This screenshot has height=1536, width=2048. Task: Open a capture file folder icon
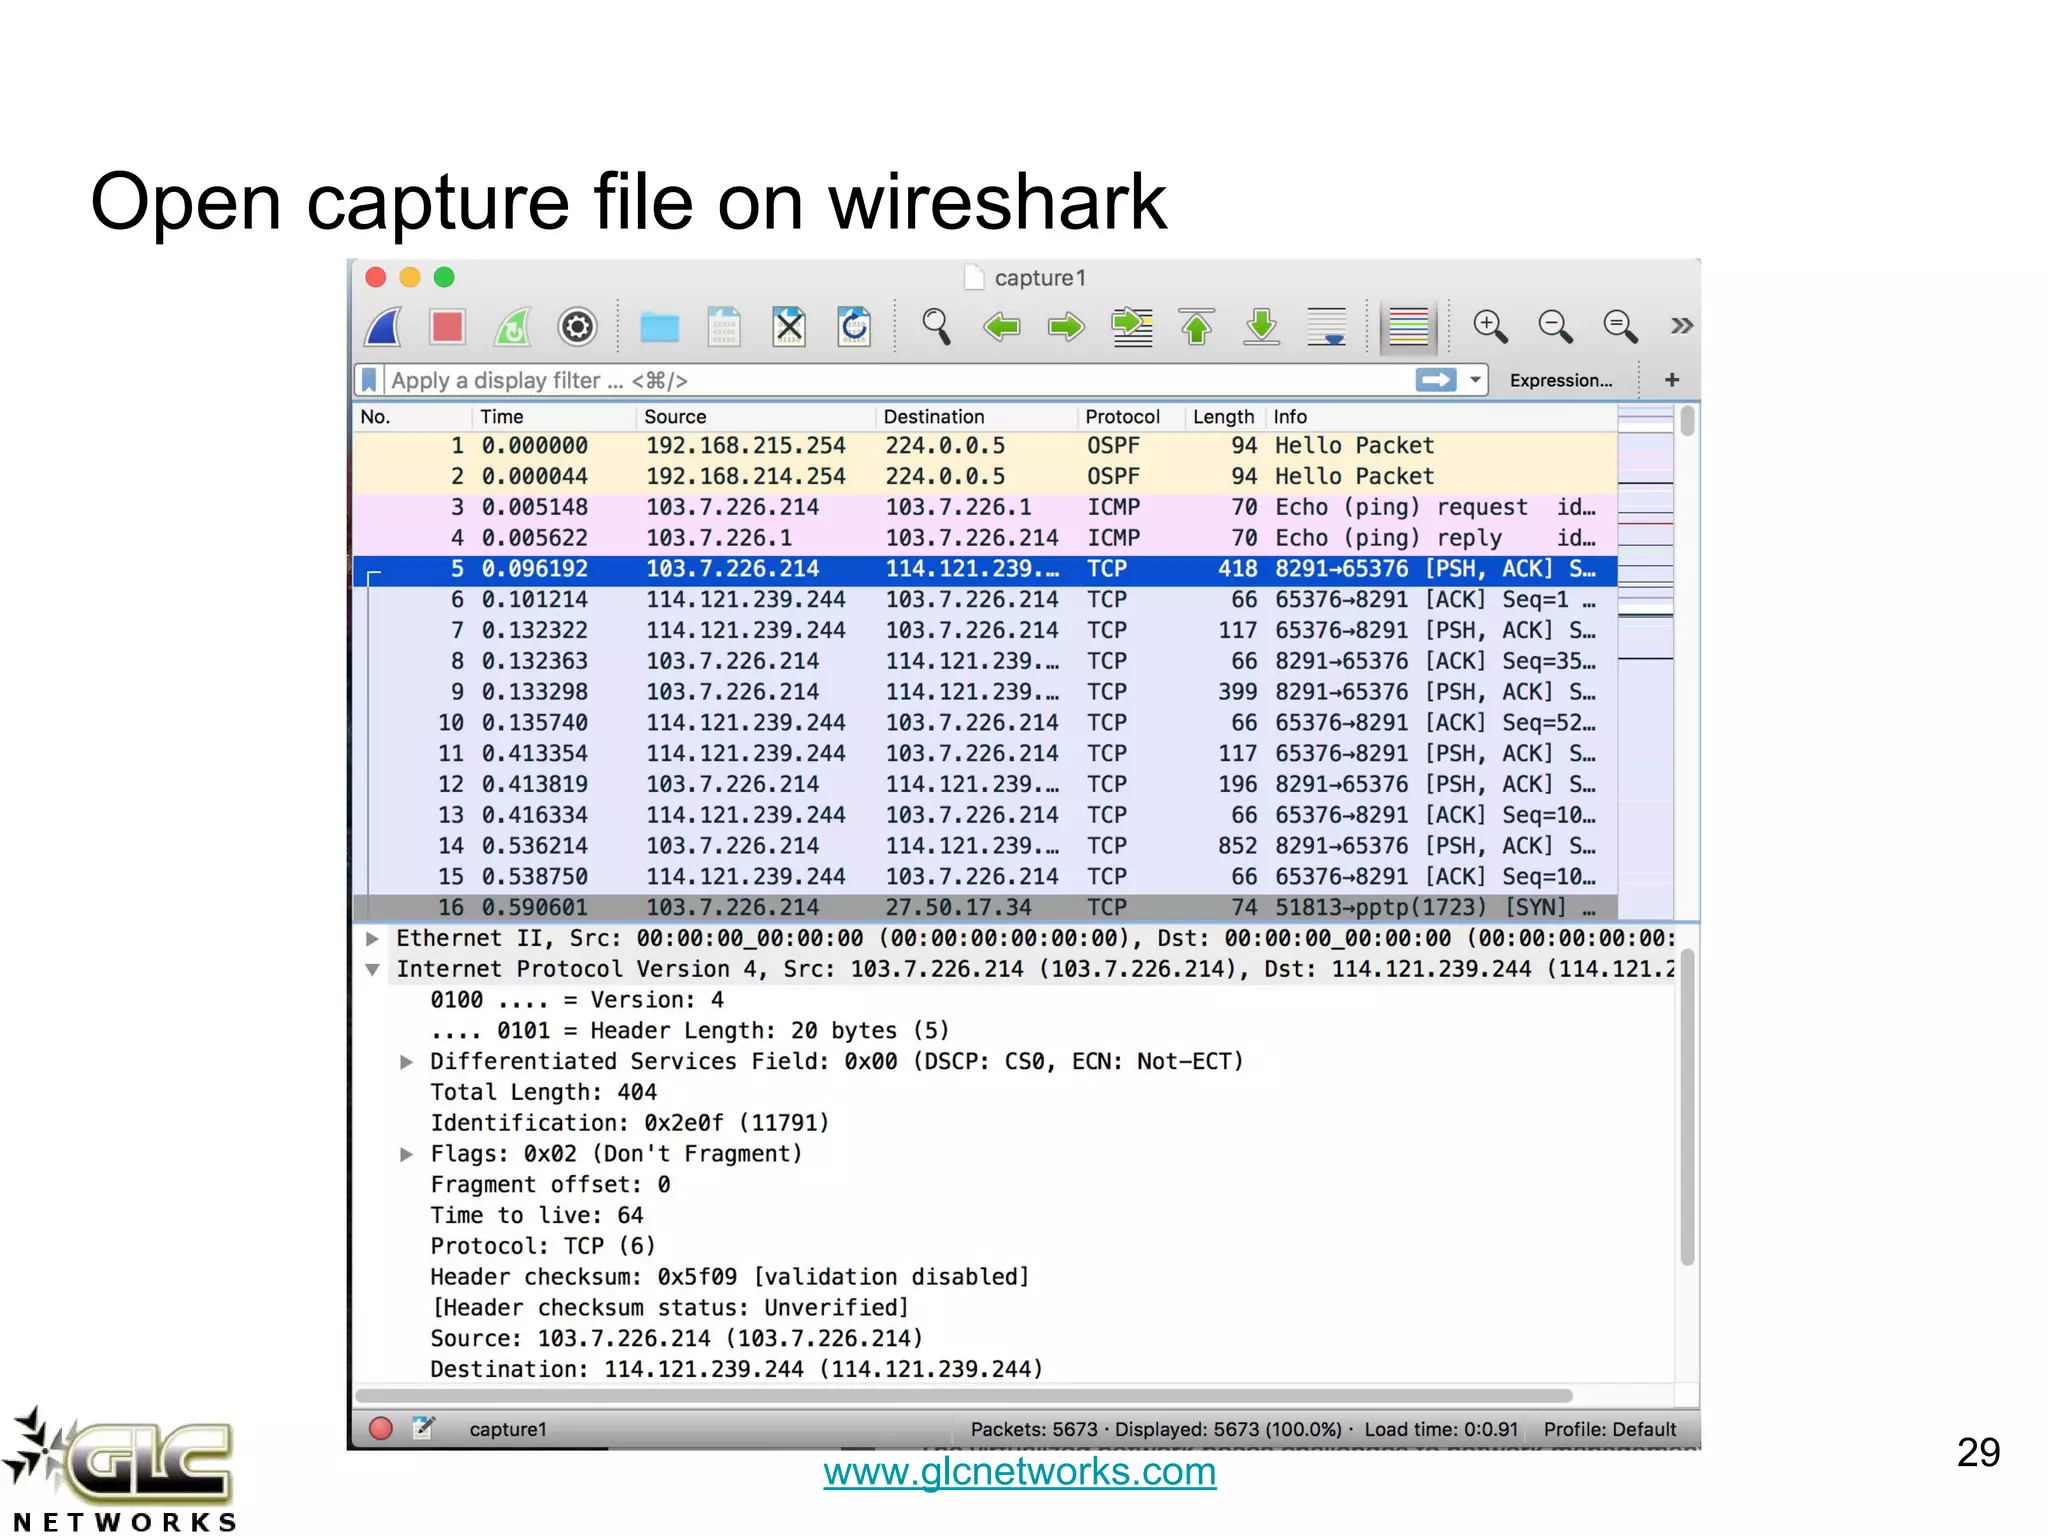pos(659,327)
